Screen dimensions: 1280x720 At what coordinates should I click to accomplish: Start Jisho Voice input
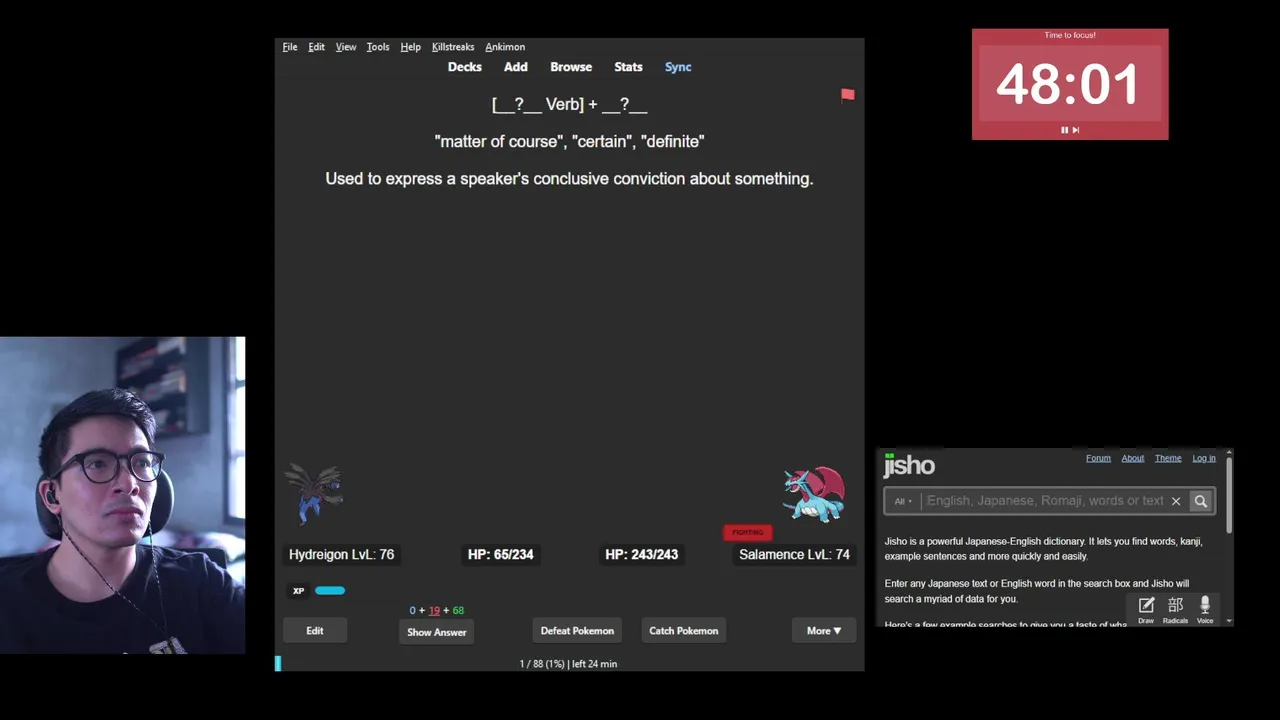click(1205, 608)
